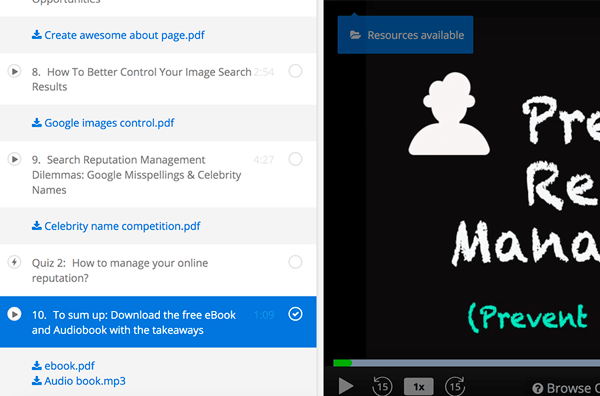
Task: Click the lightning bolt quiz icon
Action: pyautogui.click(x=15, y=262)
